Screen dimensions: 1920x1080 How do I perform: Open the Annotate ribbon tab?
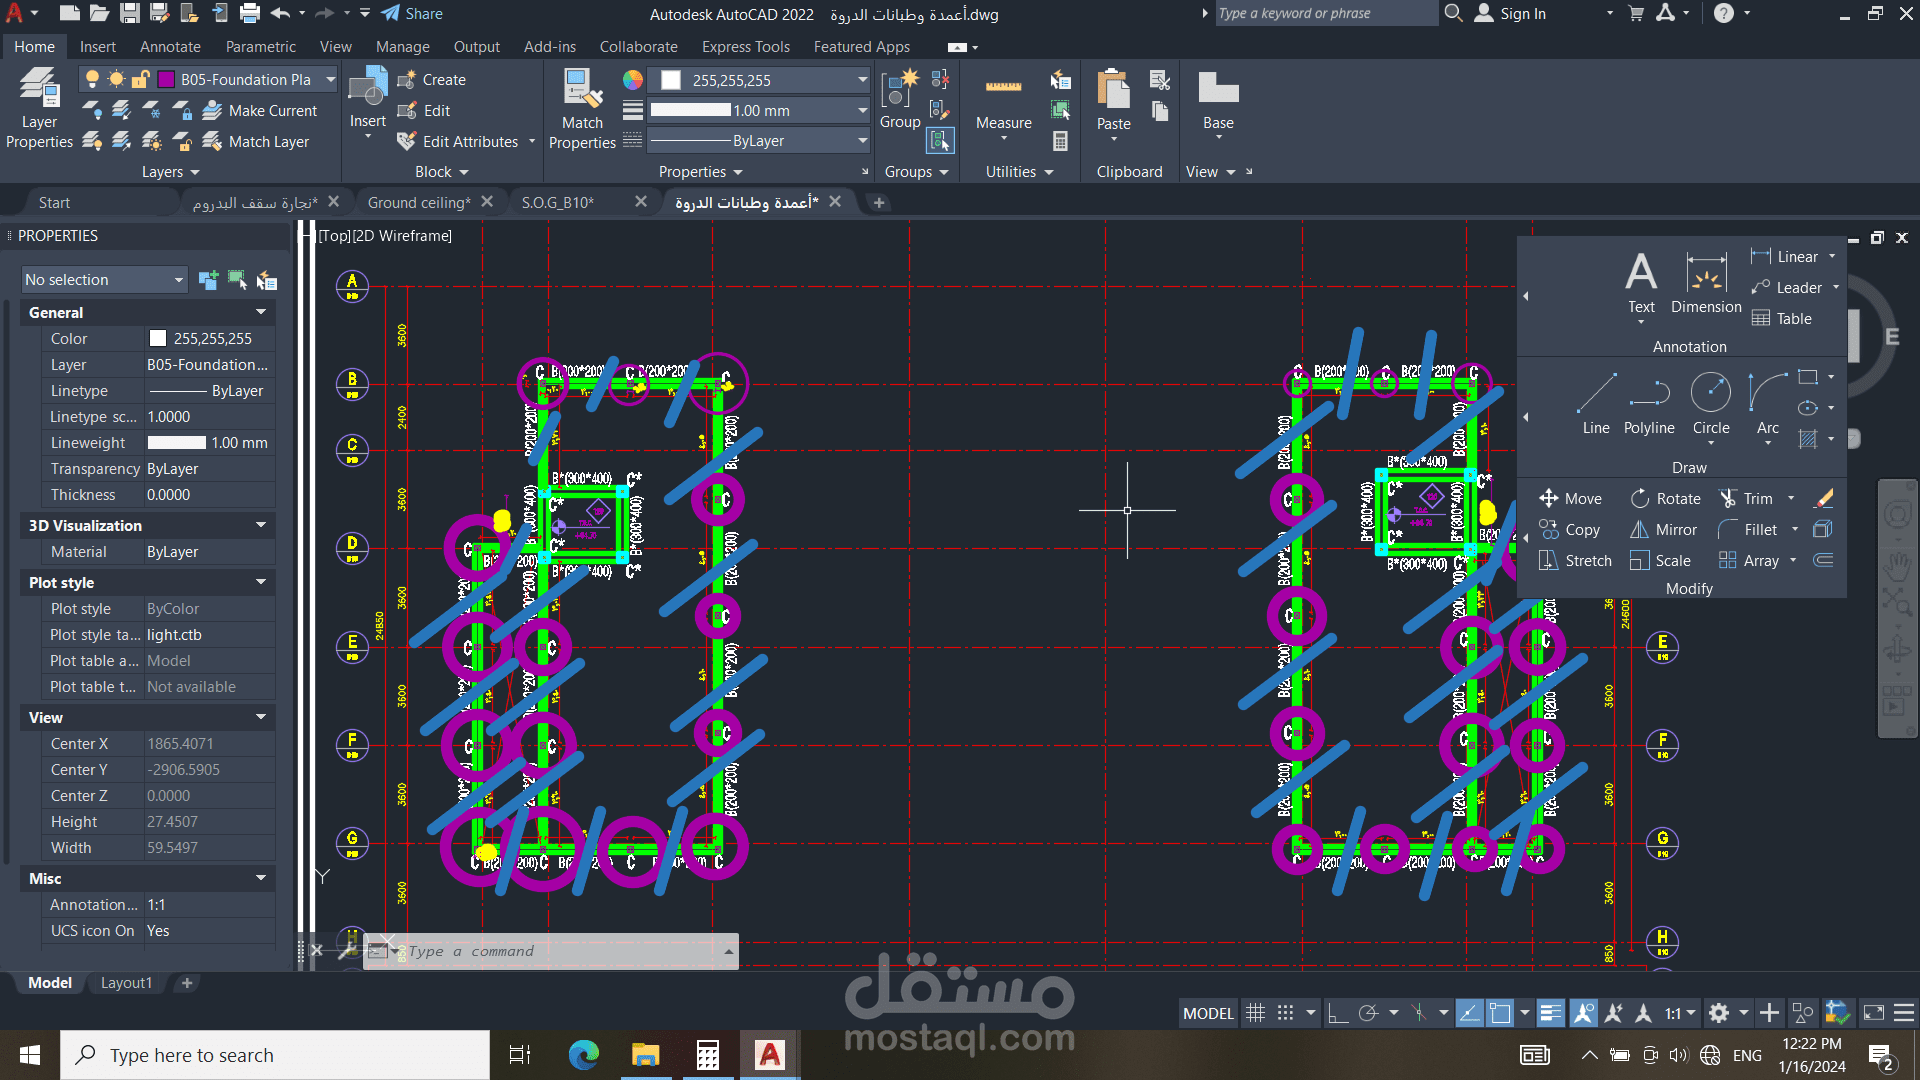170,47
